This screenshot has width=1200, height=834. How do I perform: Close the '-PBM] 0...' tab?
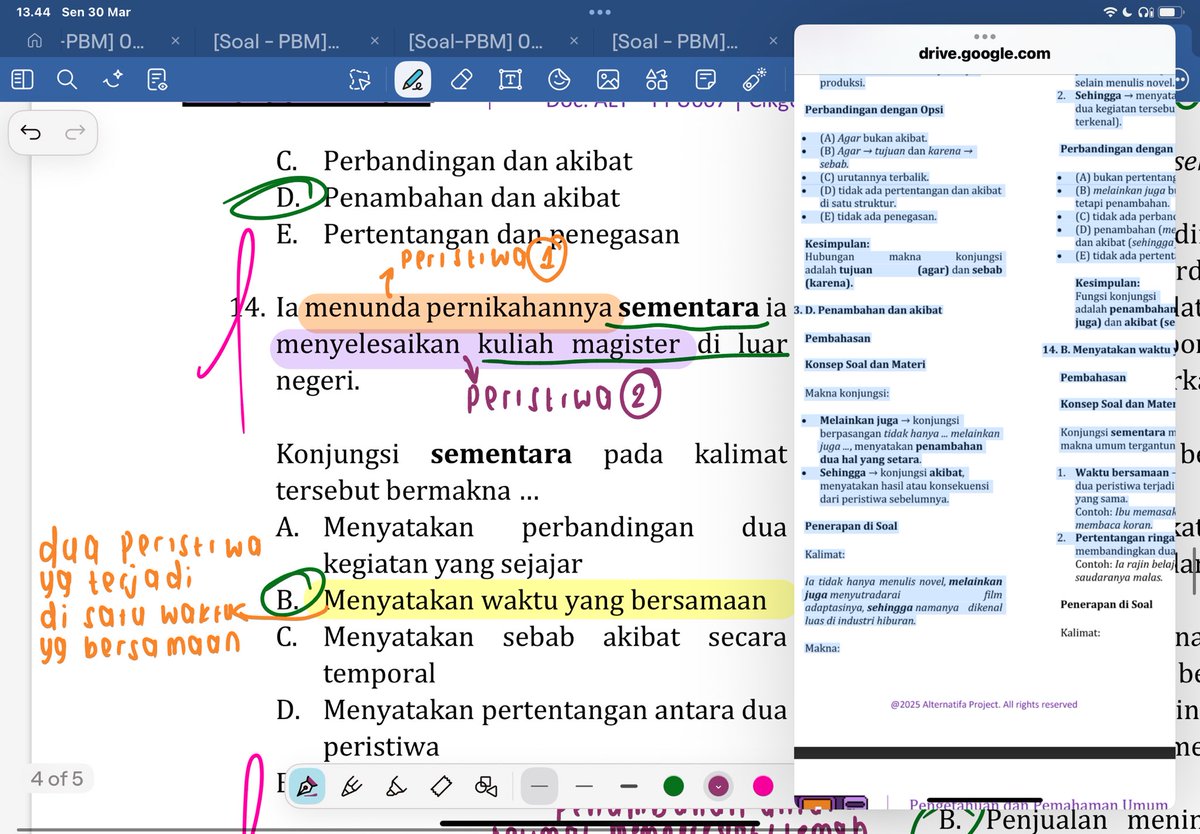point(175,42)
